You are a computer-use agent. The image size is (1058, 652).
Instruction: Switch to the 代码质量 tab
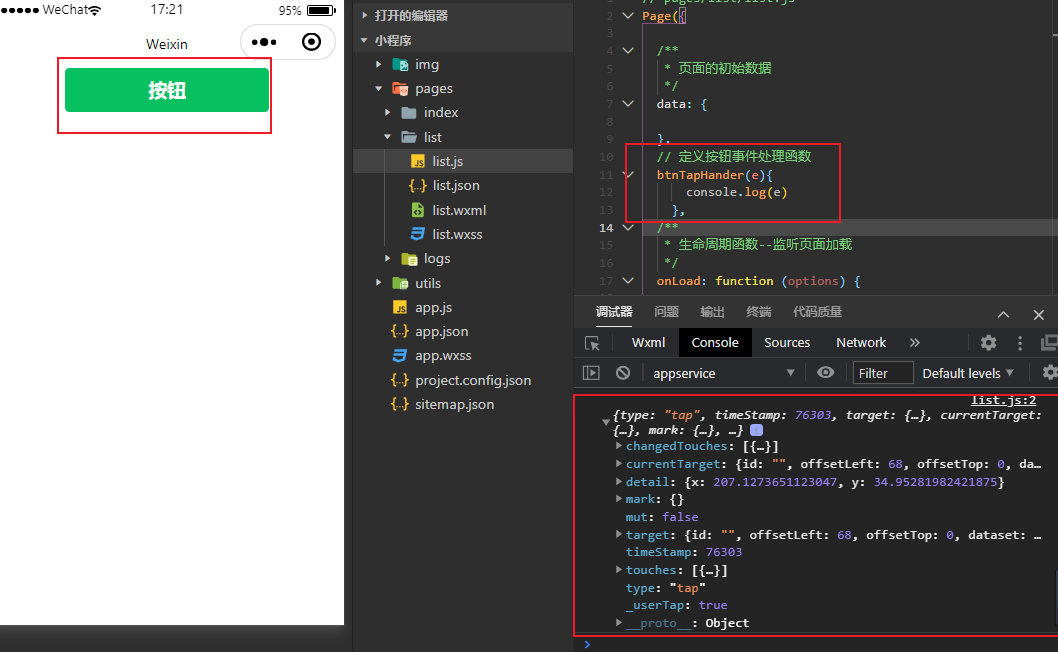[x=817, y=312]
